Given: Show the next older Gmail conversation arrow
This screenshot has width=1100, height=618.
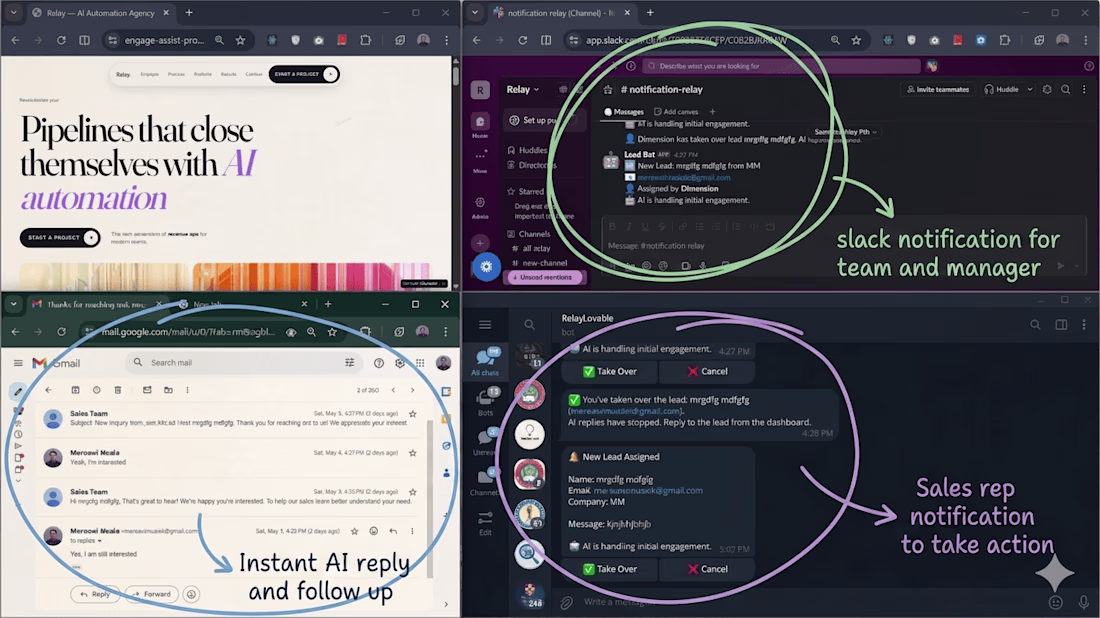Looking at the screenshot, I should (x=412, y=390).
